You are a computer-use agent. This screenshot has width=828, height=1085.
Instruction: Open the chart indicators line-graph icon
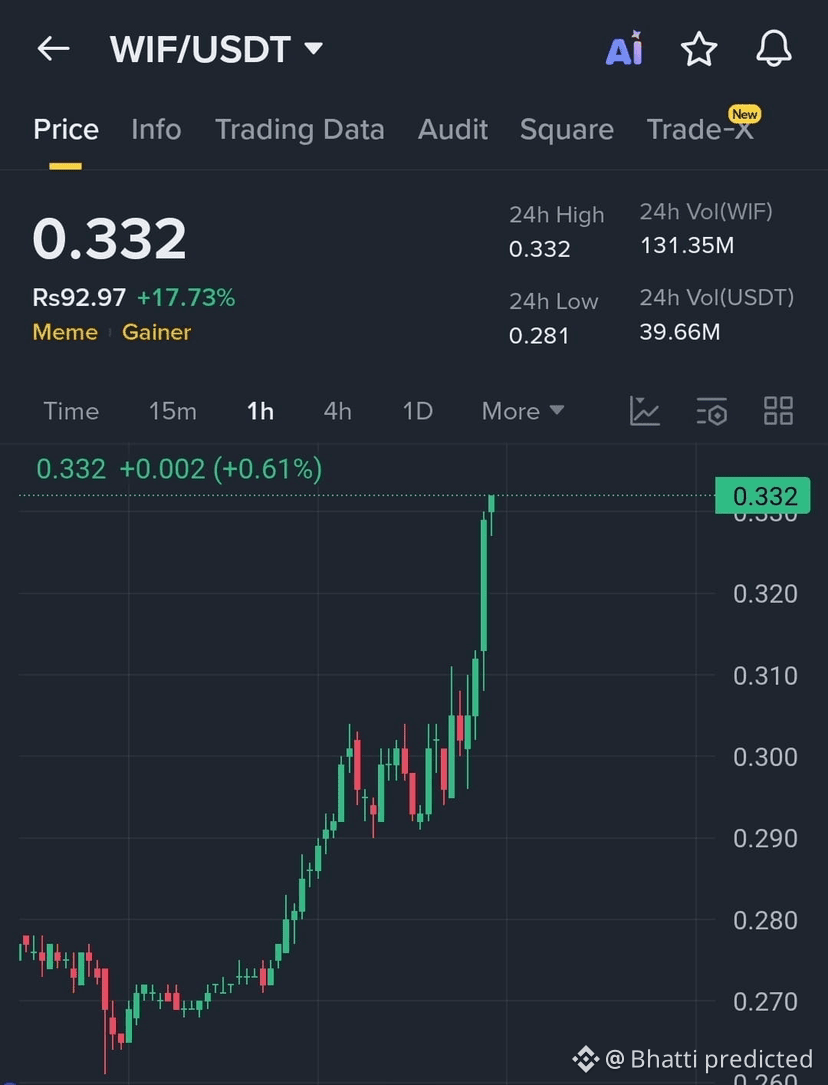[x=645, y=411]
